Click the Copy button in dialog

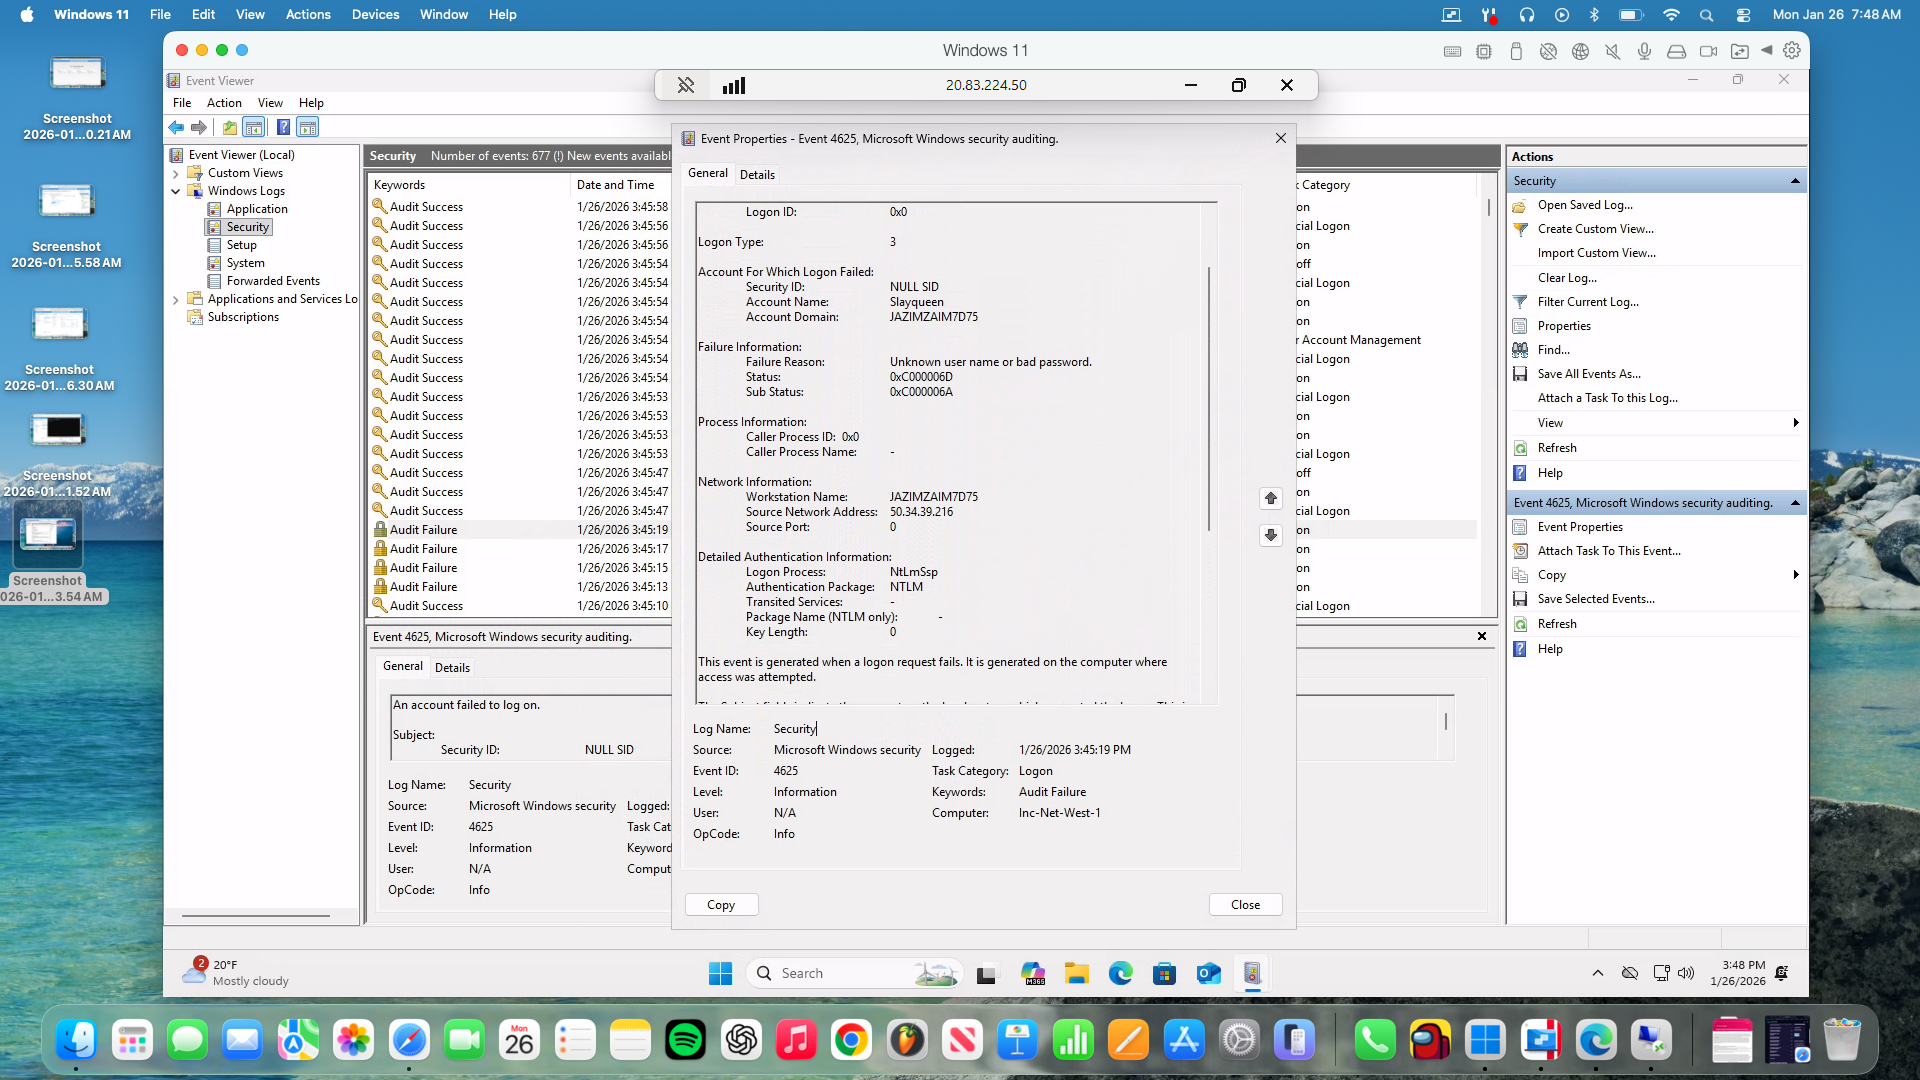(x=721, y=904)
